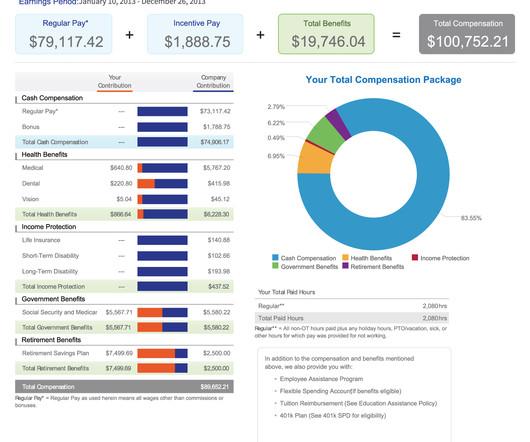
Task: Click the Earnings Period date text
Action: click(142, 2)
